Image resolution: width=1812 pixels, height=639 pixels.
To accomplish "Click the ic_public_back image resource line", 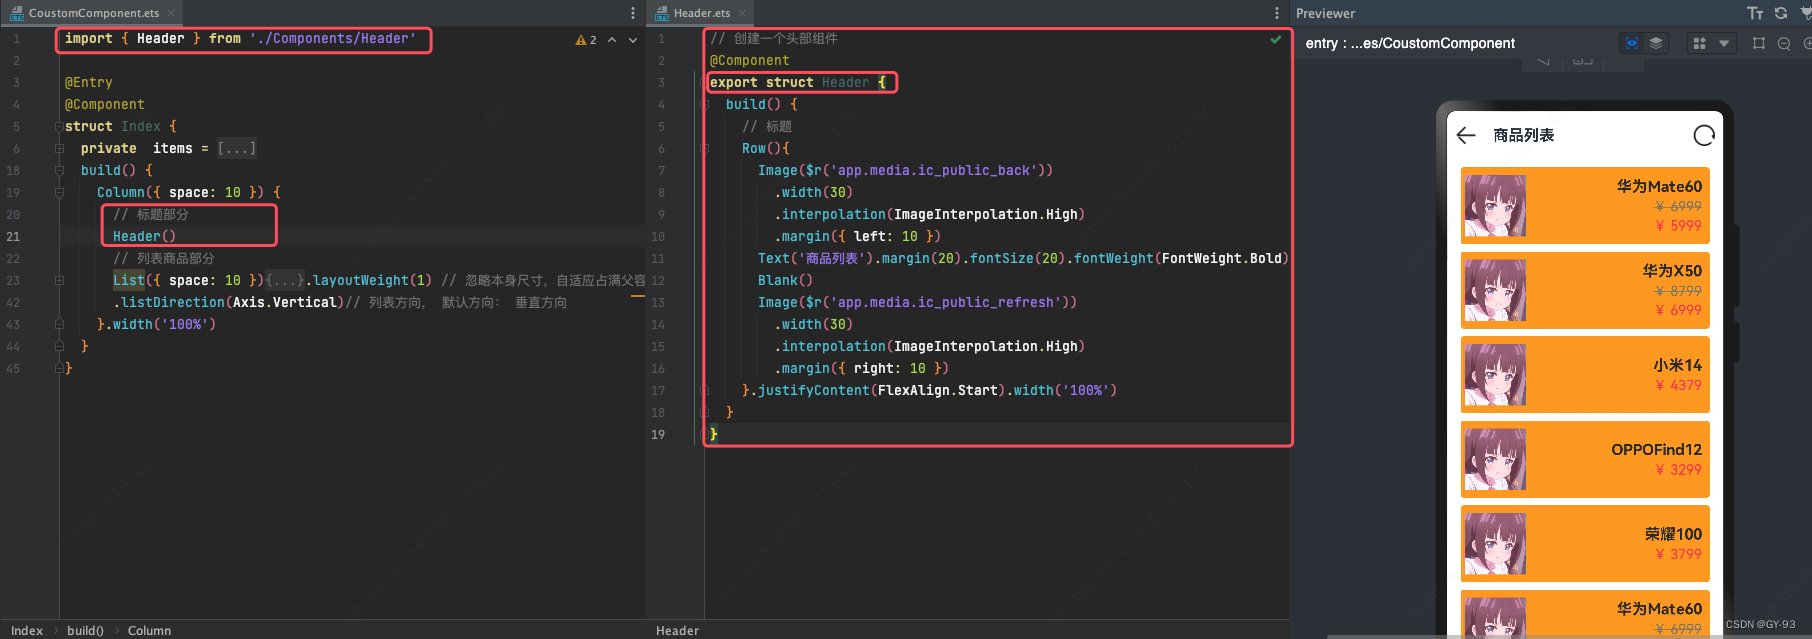I will click(905, 170).
